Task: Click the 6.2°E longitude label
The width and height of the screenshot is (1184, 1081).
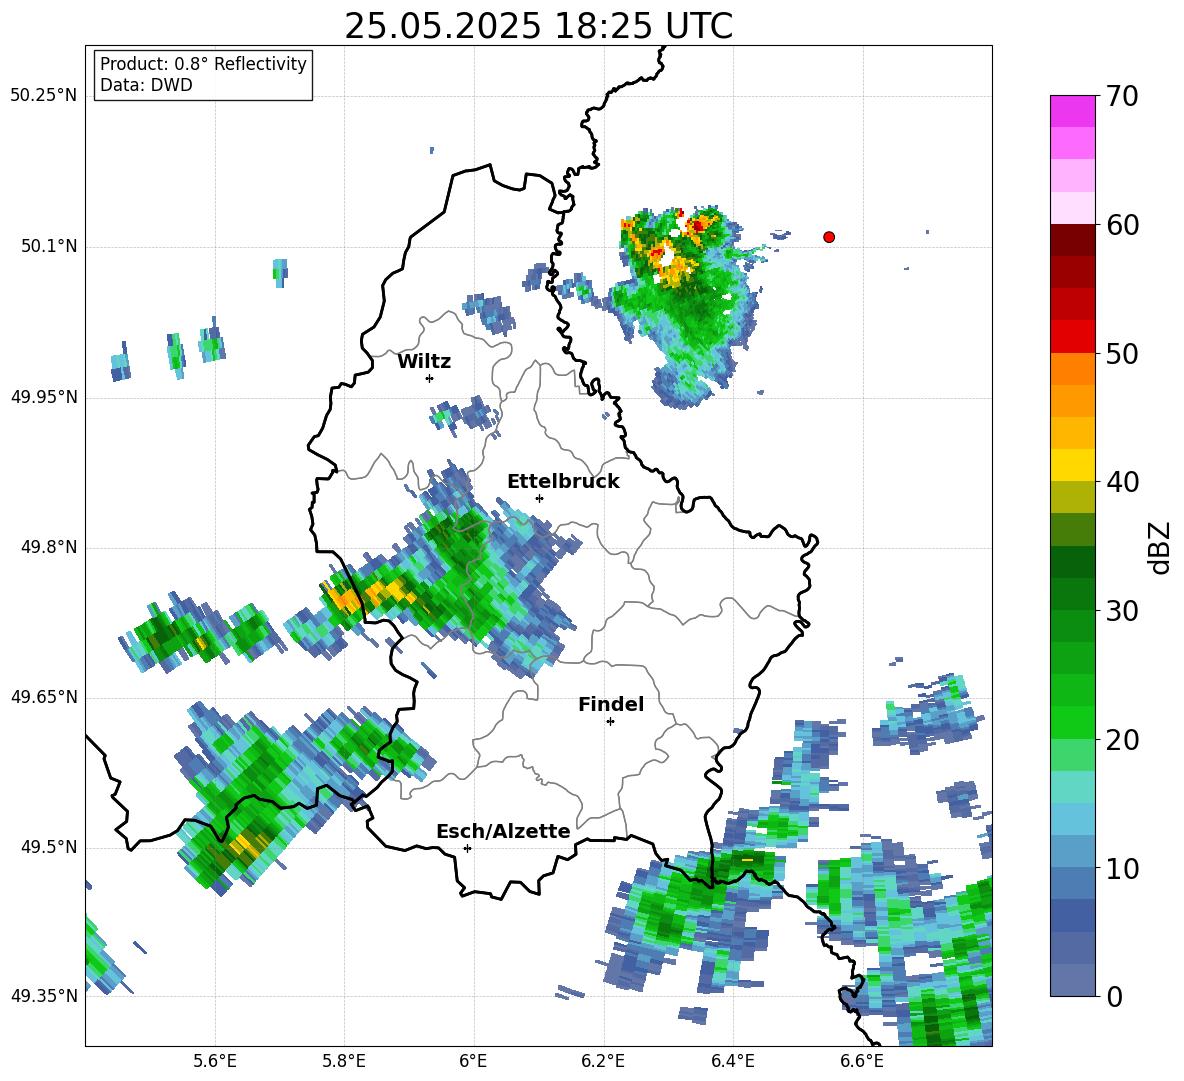Action: tap(603, 1061)
